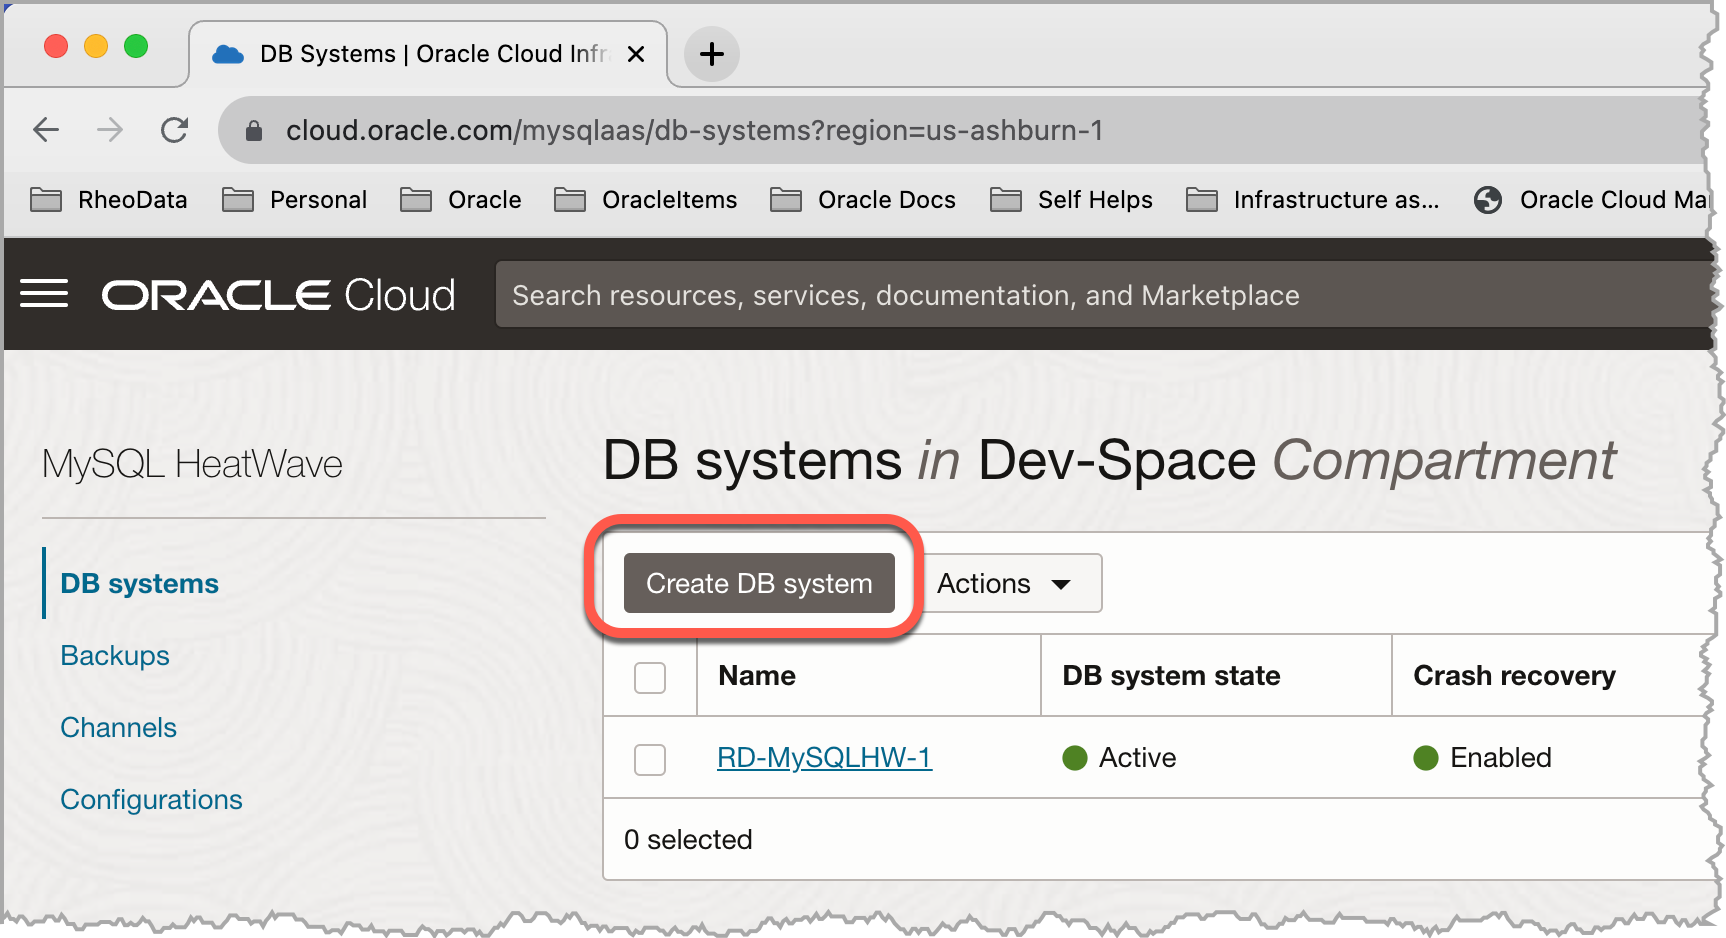Open the Oracle Cloud hamburger navigation menu
This screenshot has height=938, width=1726.
coord(44,294)
